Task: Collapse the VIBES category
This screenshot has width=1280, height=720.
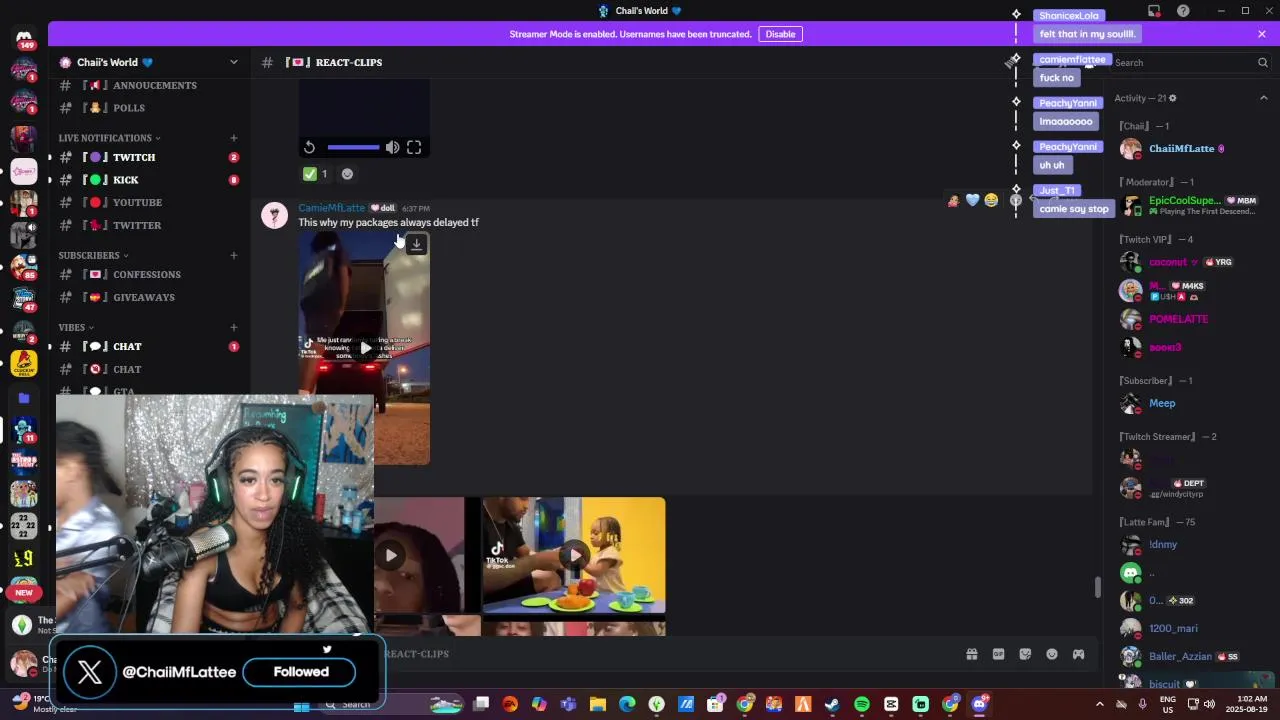Action: 76,327
